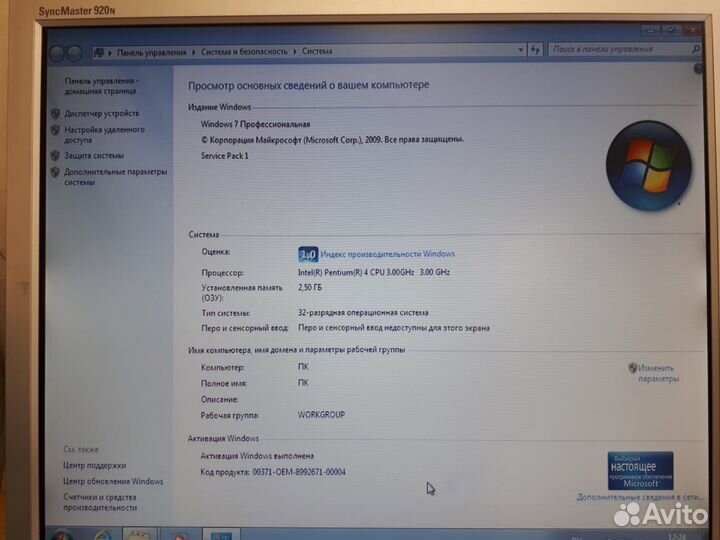Click the computer icon in the address bar
This screenshot has width=720, height=540.
(x=98, y=53)
